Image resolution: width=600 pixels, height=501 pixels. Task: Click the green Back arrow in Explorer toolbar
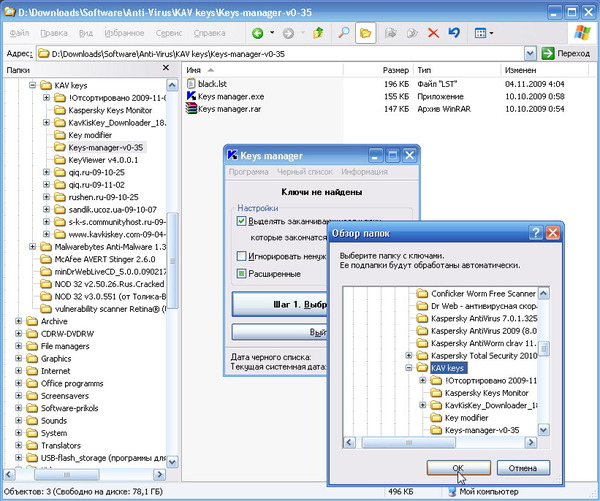pos(258,34)
